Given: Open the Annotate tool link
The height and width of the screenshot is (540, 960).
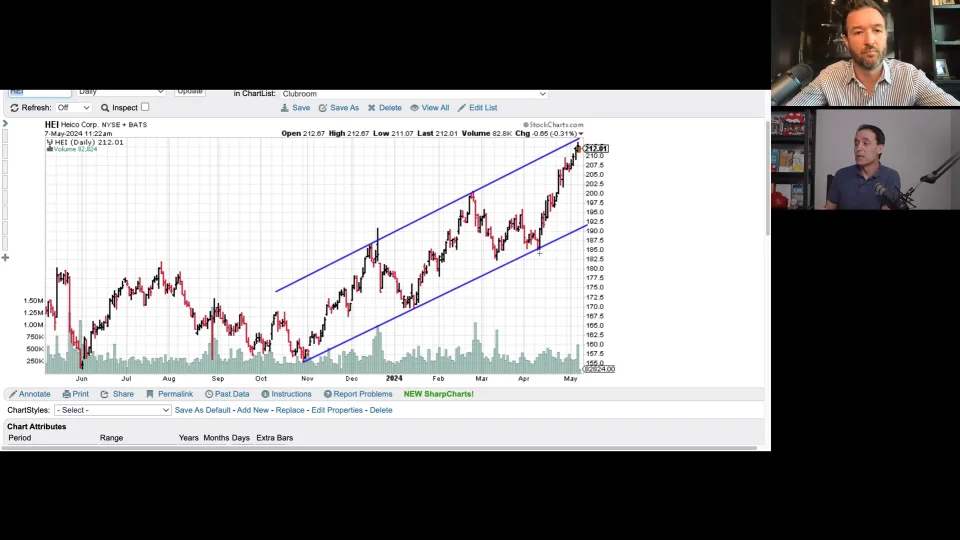Looking at the screenshot, I should click(35, 394).
